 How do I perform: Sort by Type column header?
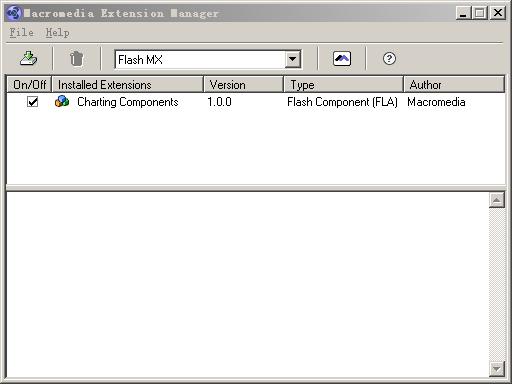coord(343,85)
